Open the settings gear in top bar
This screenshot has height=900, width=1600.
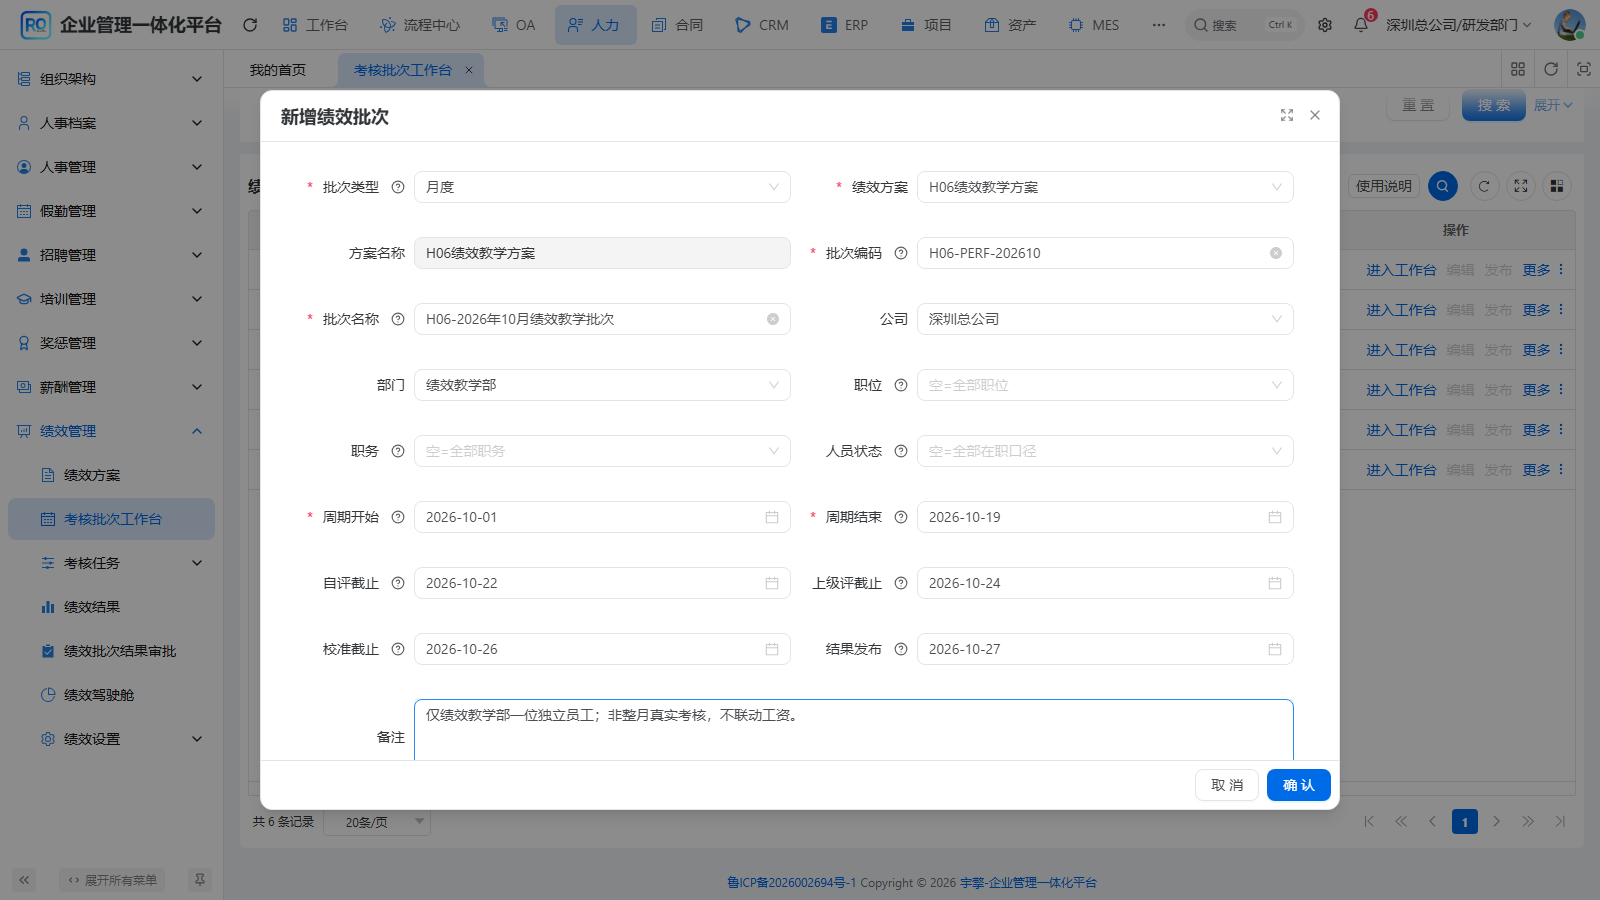pyautogui.click(x=1325, y=25)
